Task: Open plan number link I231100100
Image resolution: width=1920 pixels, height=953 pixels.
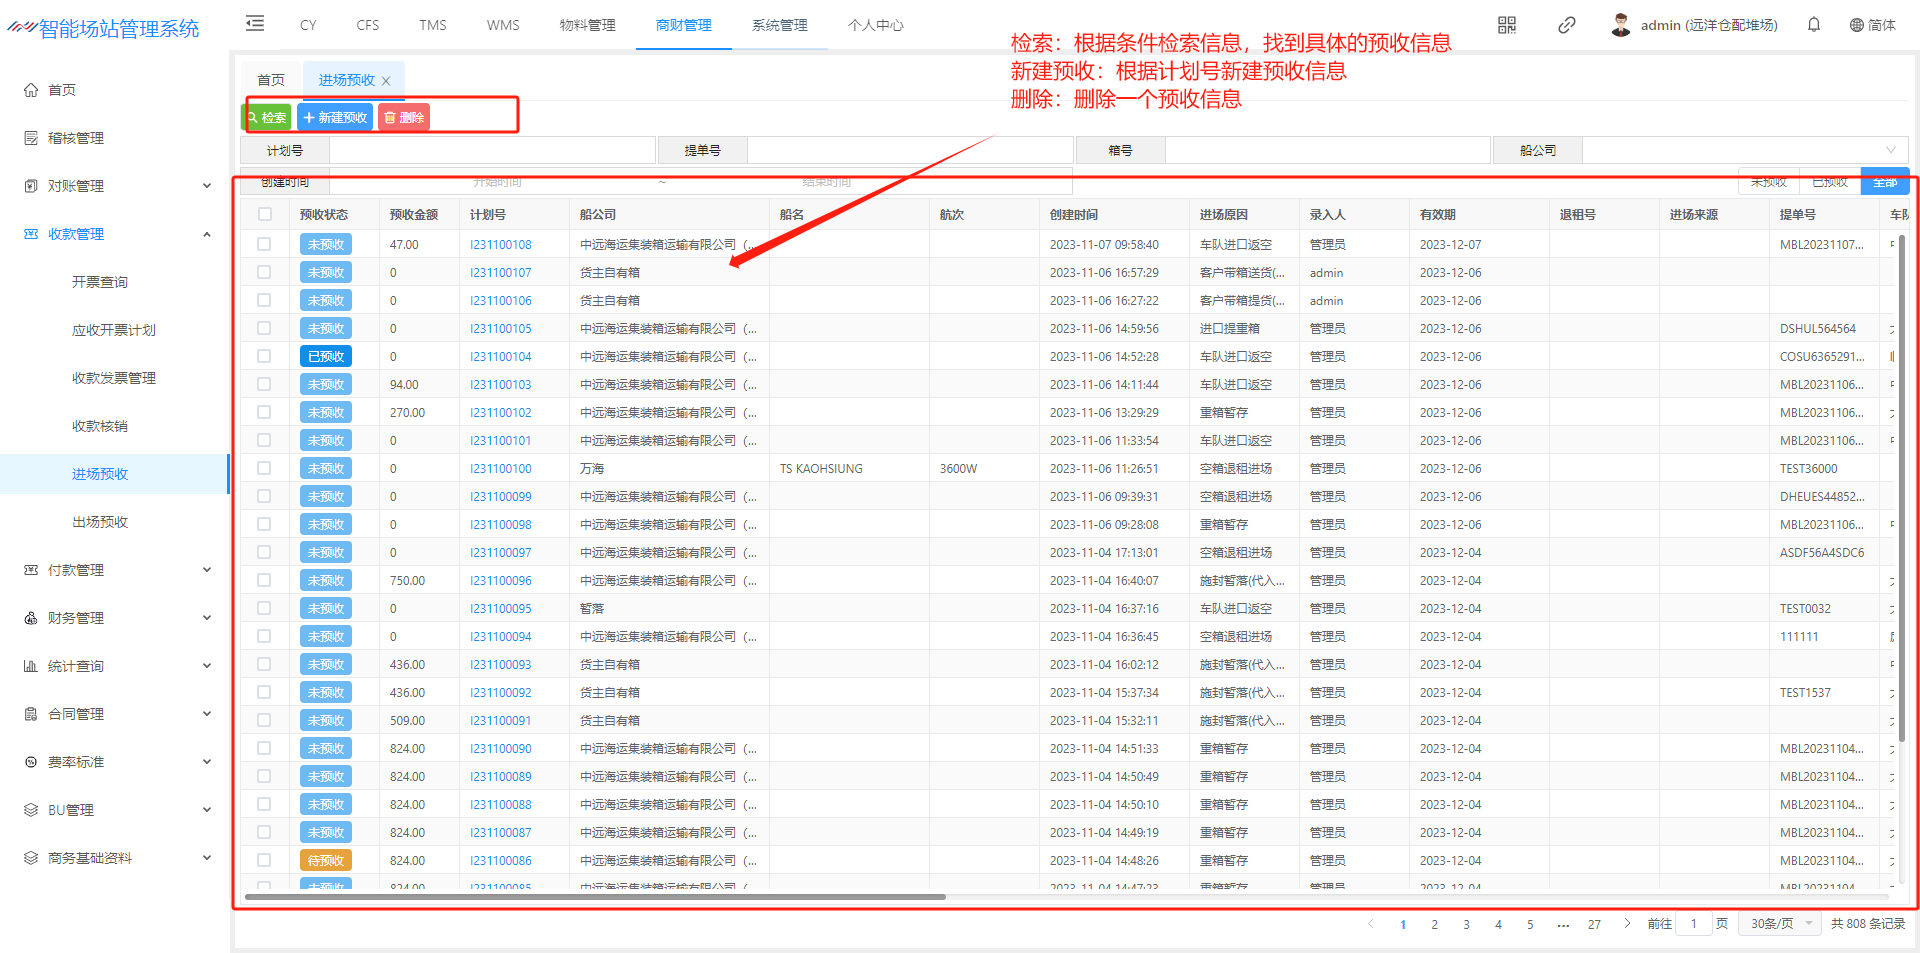Action: (x=500, y=468)
